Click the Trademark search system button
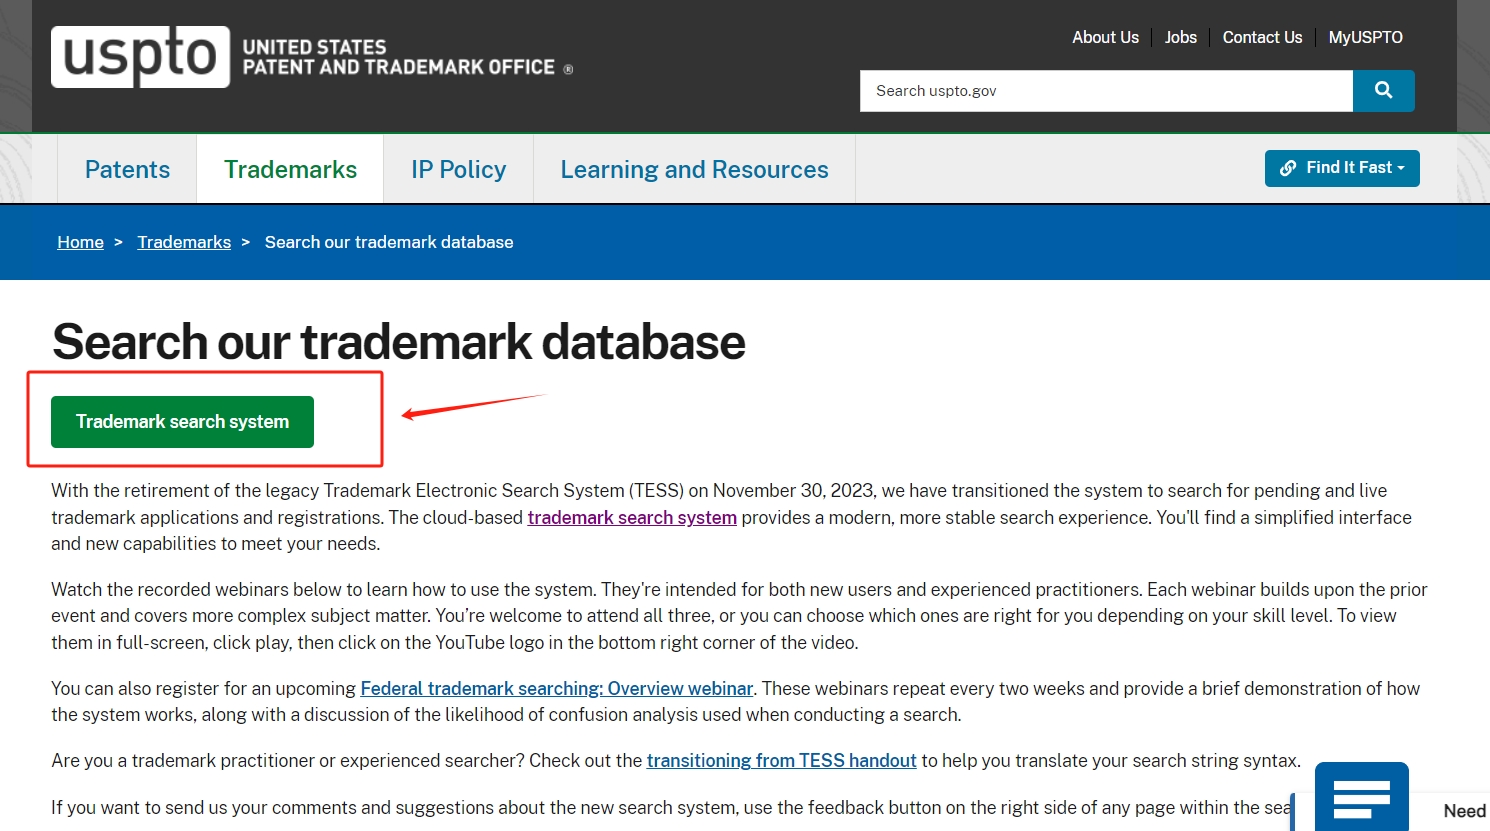 [181, 421]
